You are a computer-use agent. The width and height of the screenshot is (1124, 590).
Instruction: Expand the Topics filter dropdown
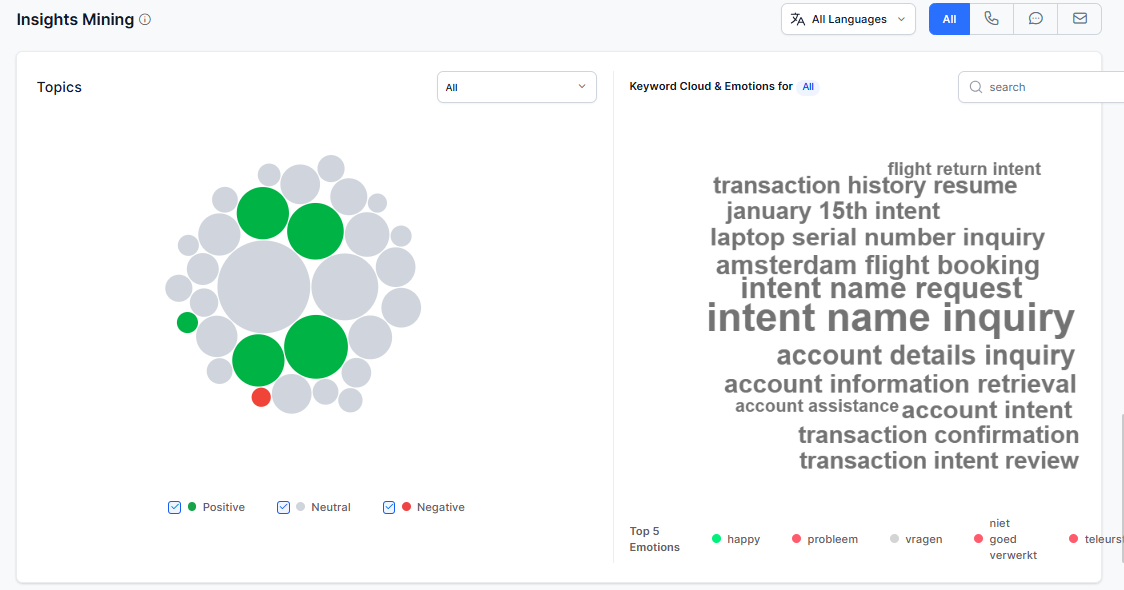tap(516, 87)
